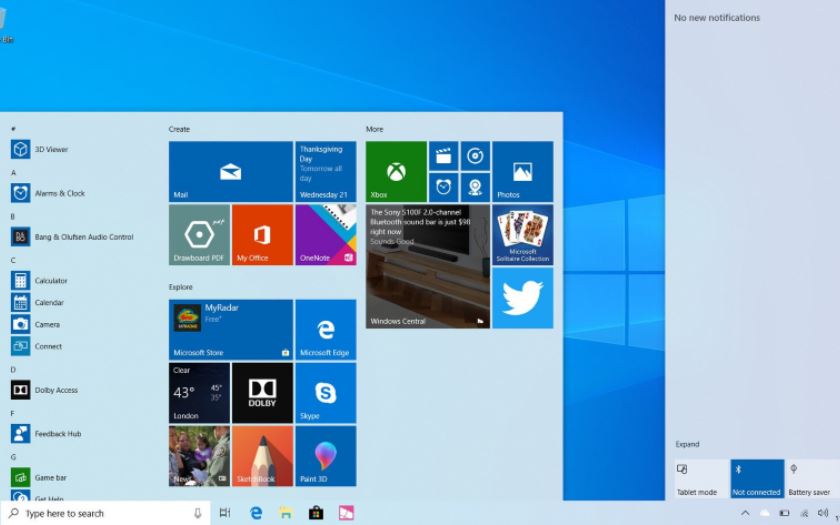Click the taskbar search box
This screenshot has width=840, height=525.
pyautogui.click(x=105, y=513)
